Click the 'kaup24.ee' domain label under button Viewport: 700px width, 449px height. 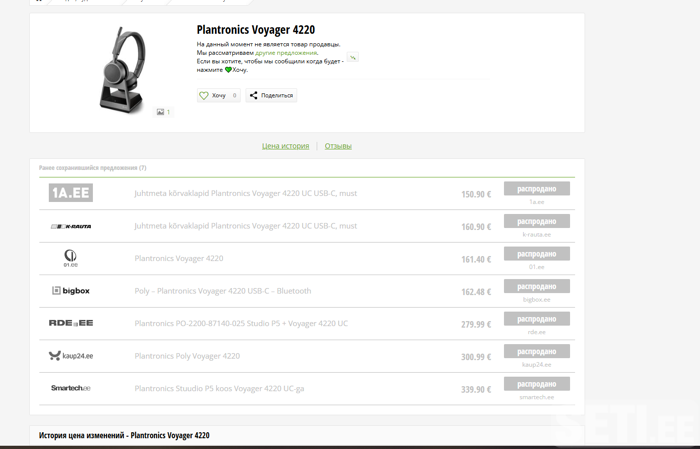point(537,365)
